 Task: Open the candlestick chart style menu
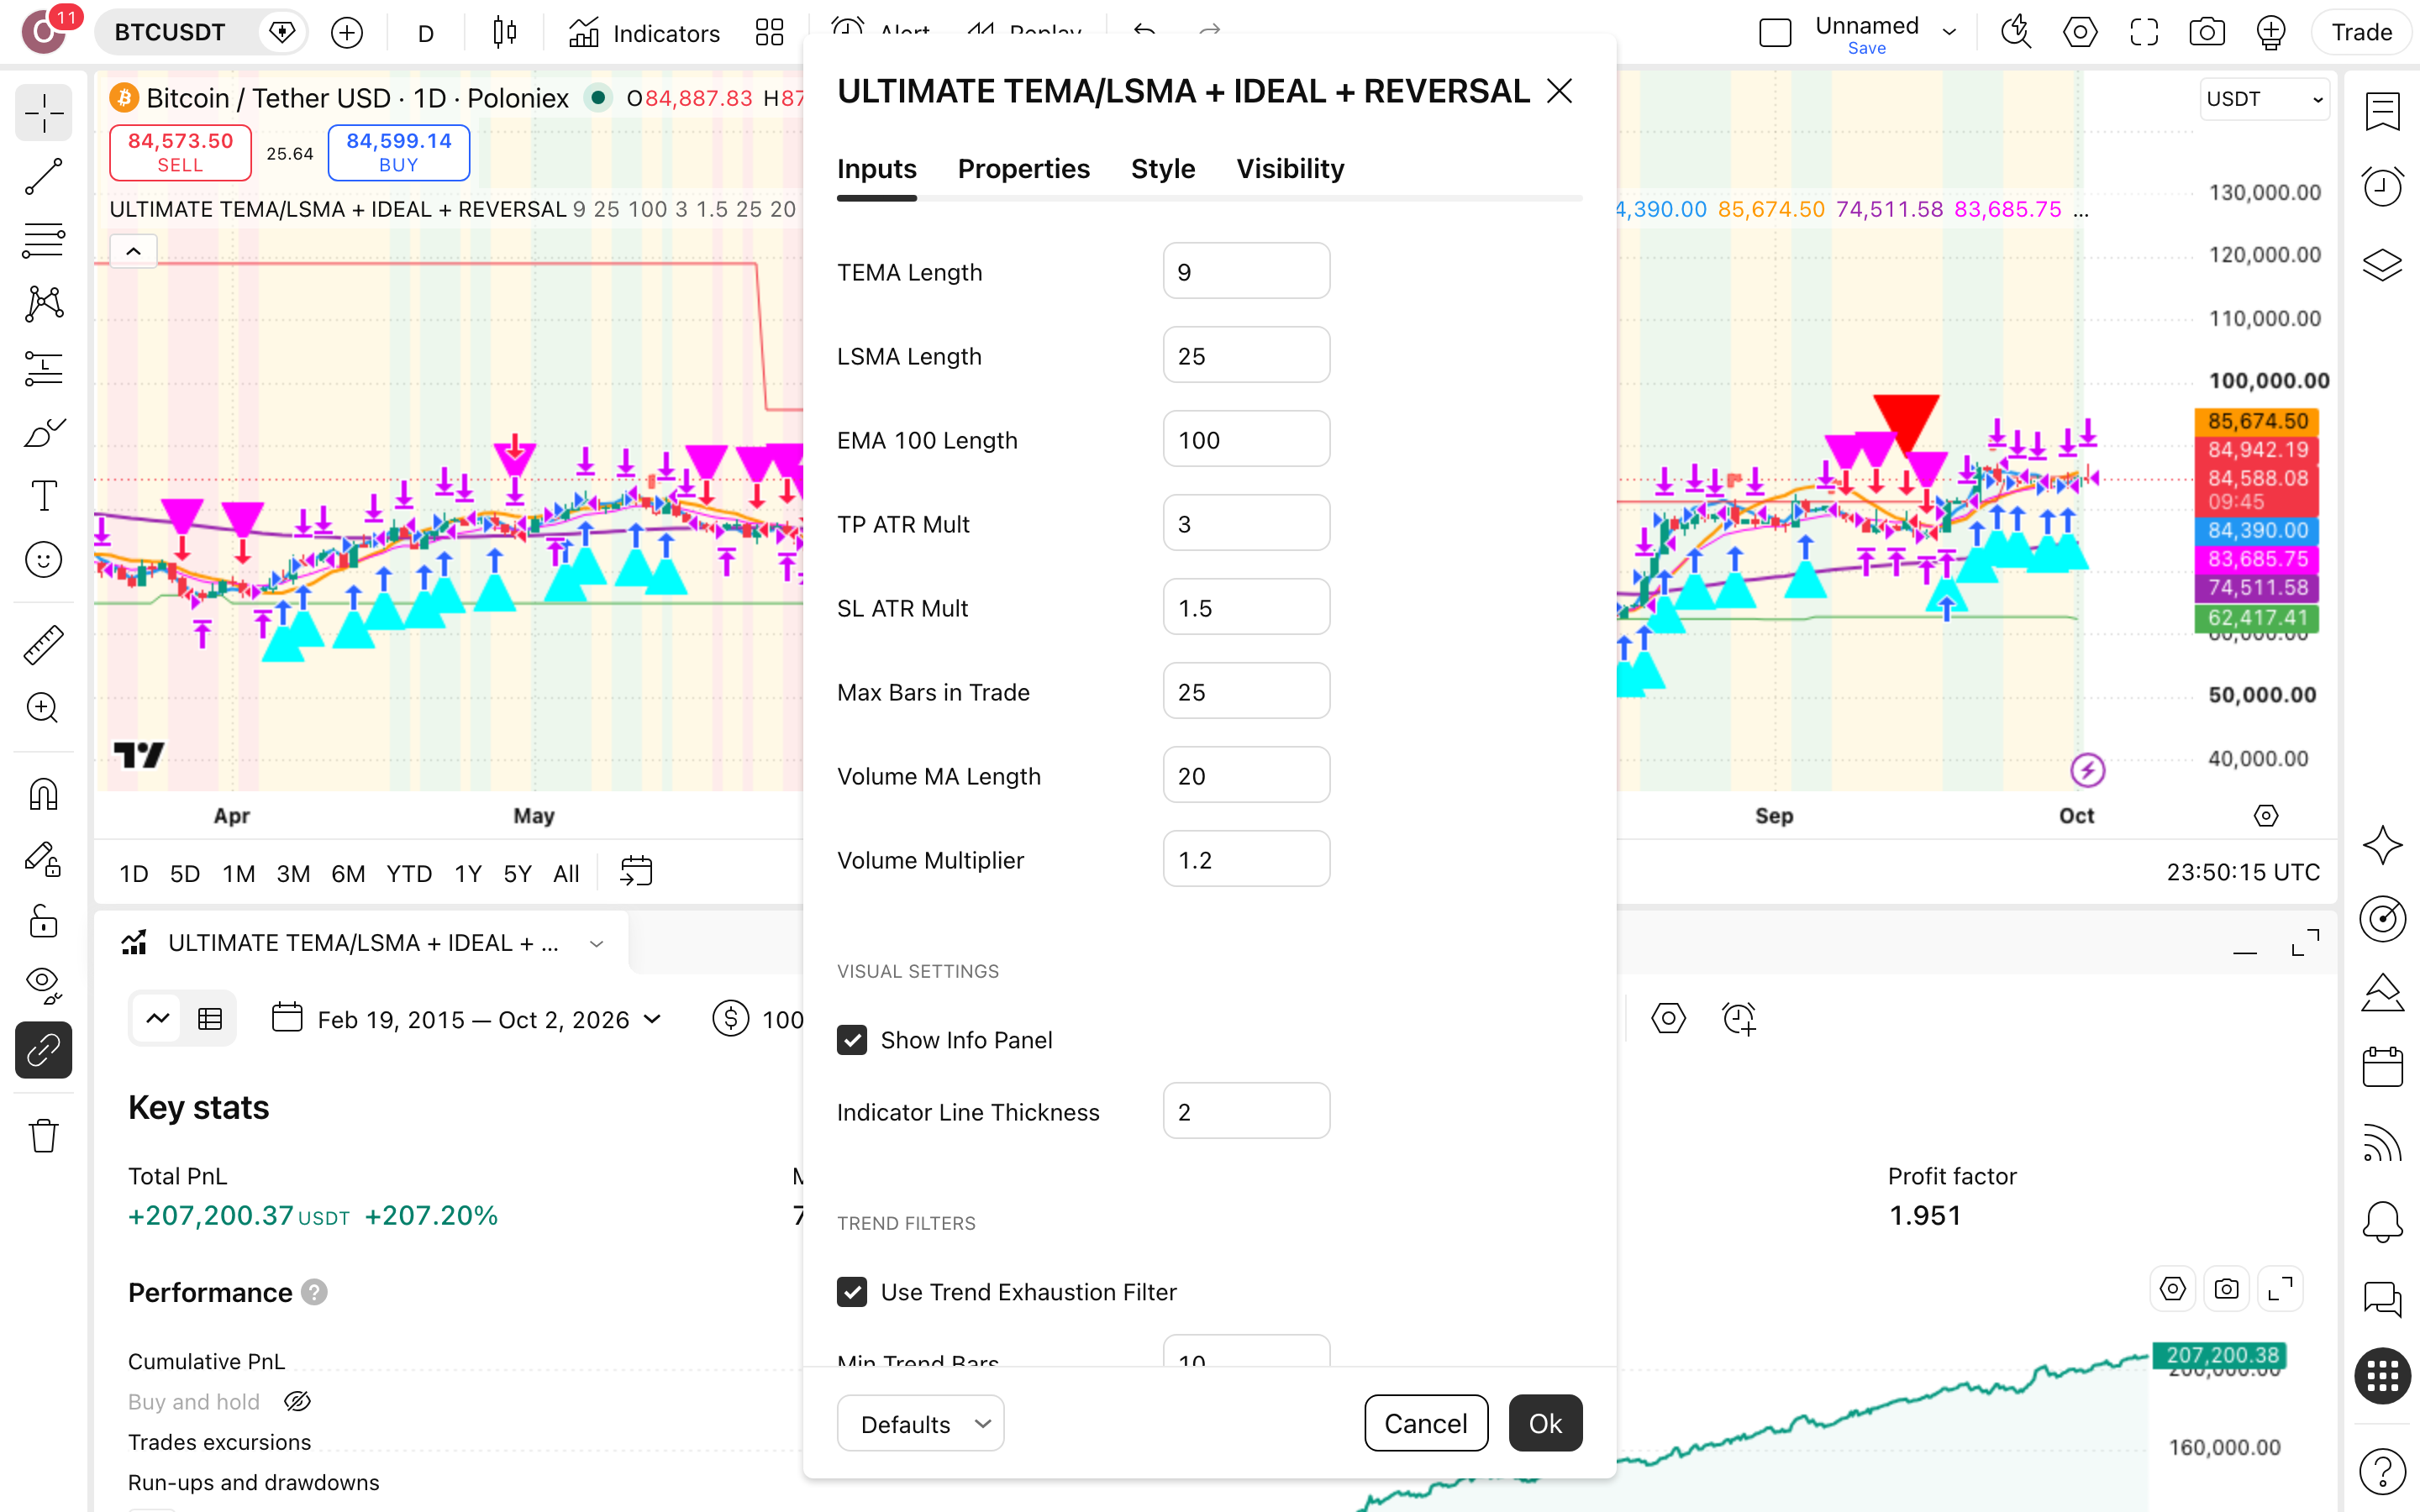click(x=505, y=33)
